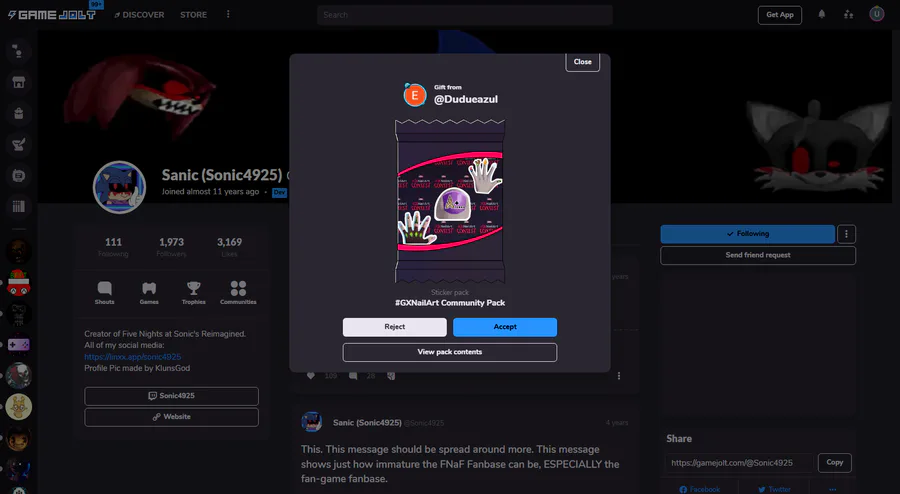The height and width of the screenshot is (494, 900).
Task: Open the yellow animatronic community avatar
Action: [x=18, y=407]
